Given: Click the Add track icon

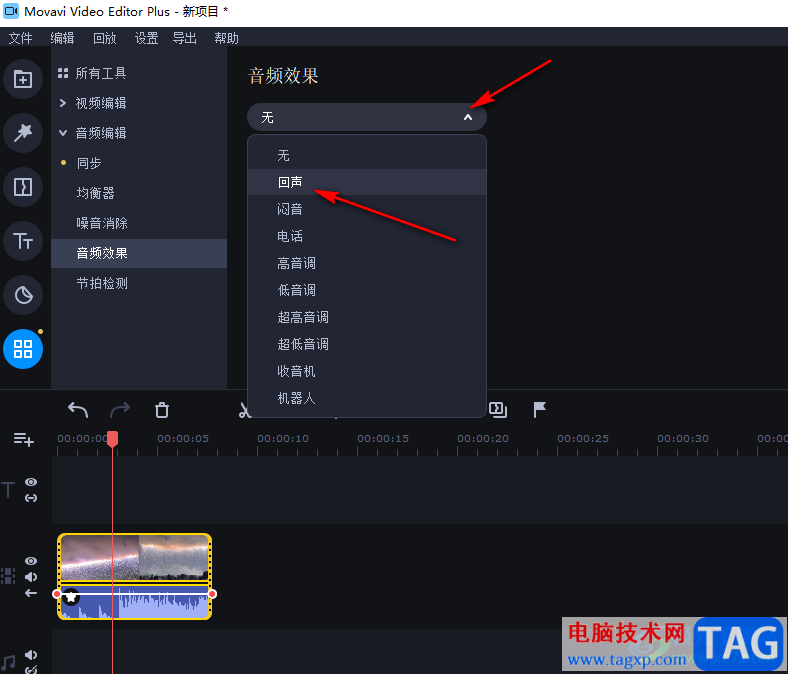Looking at the screenshot, I should 24,439.
